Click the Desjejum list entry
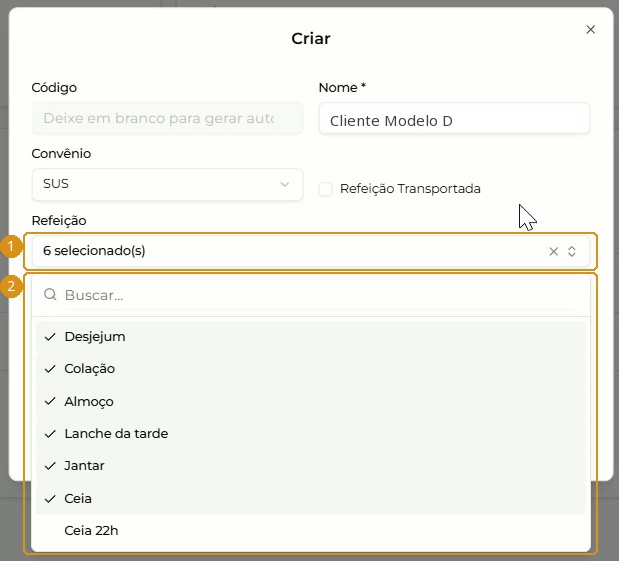 [x=311, y=337]
